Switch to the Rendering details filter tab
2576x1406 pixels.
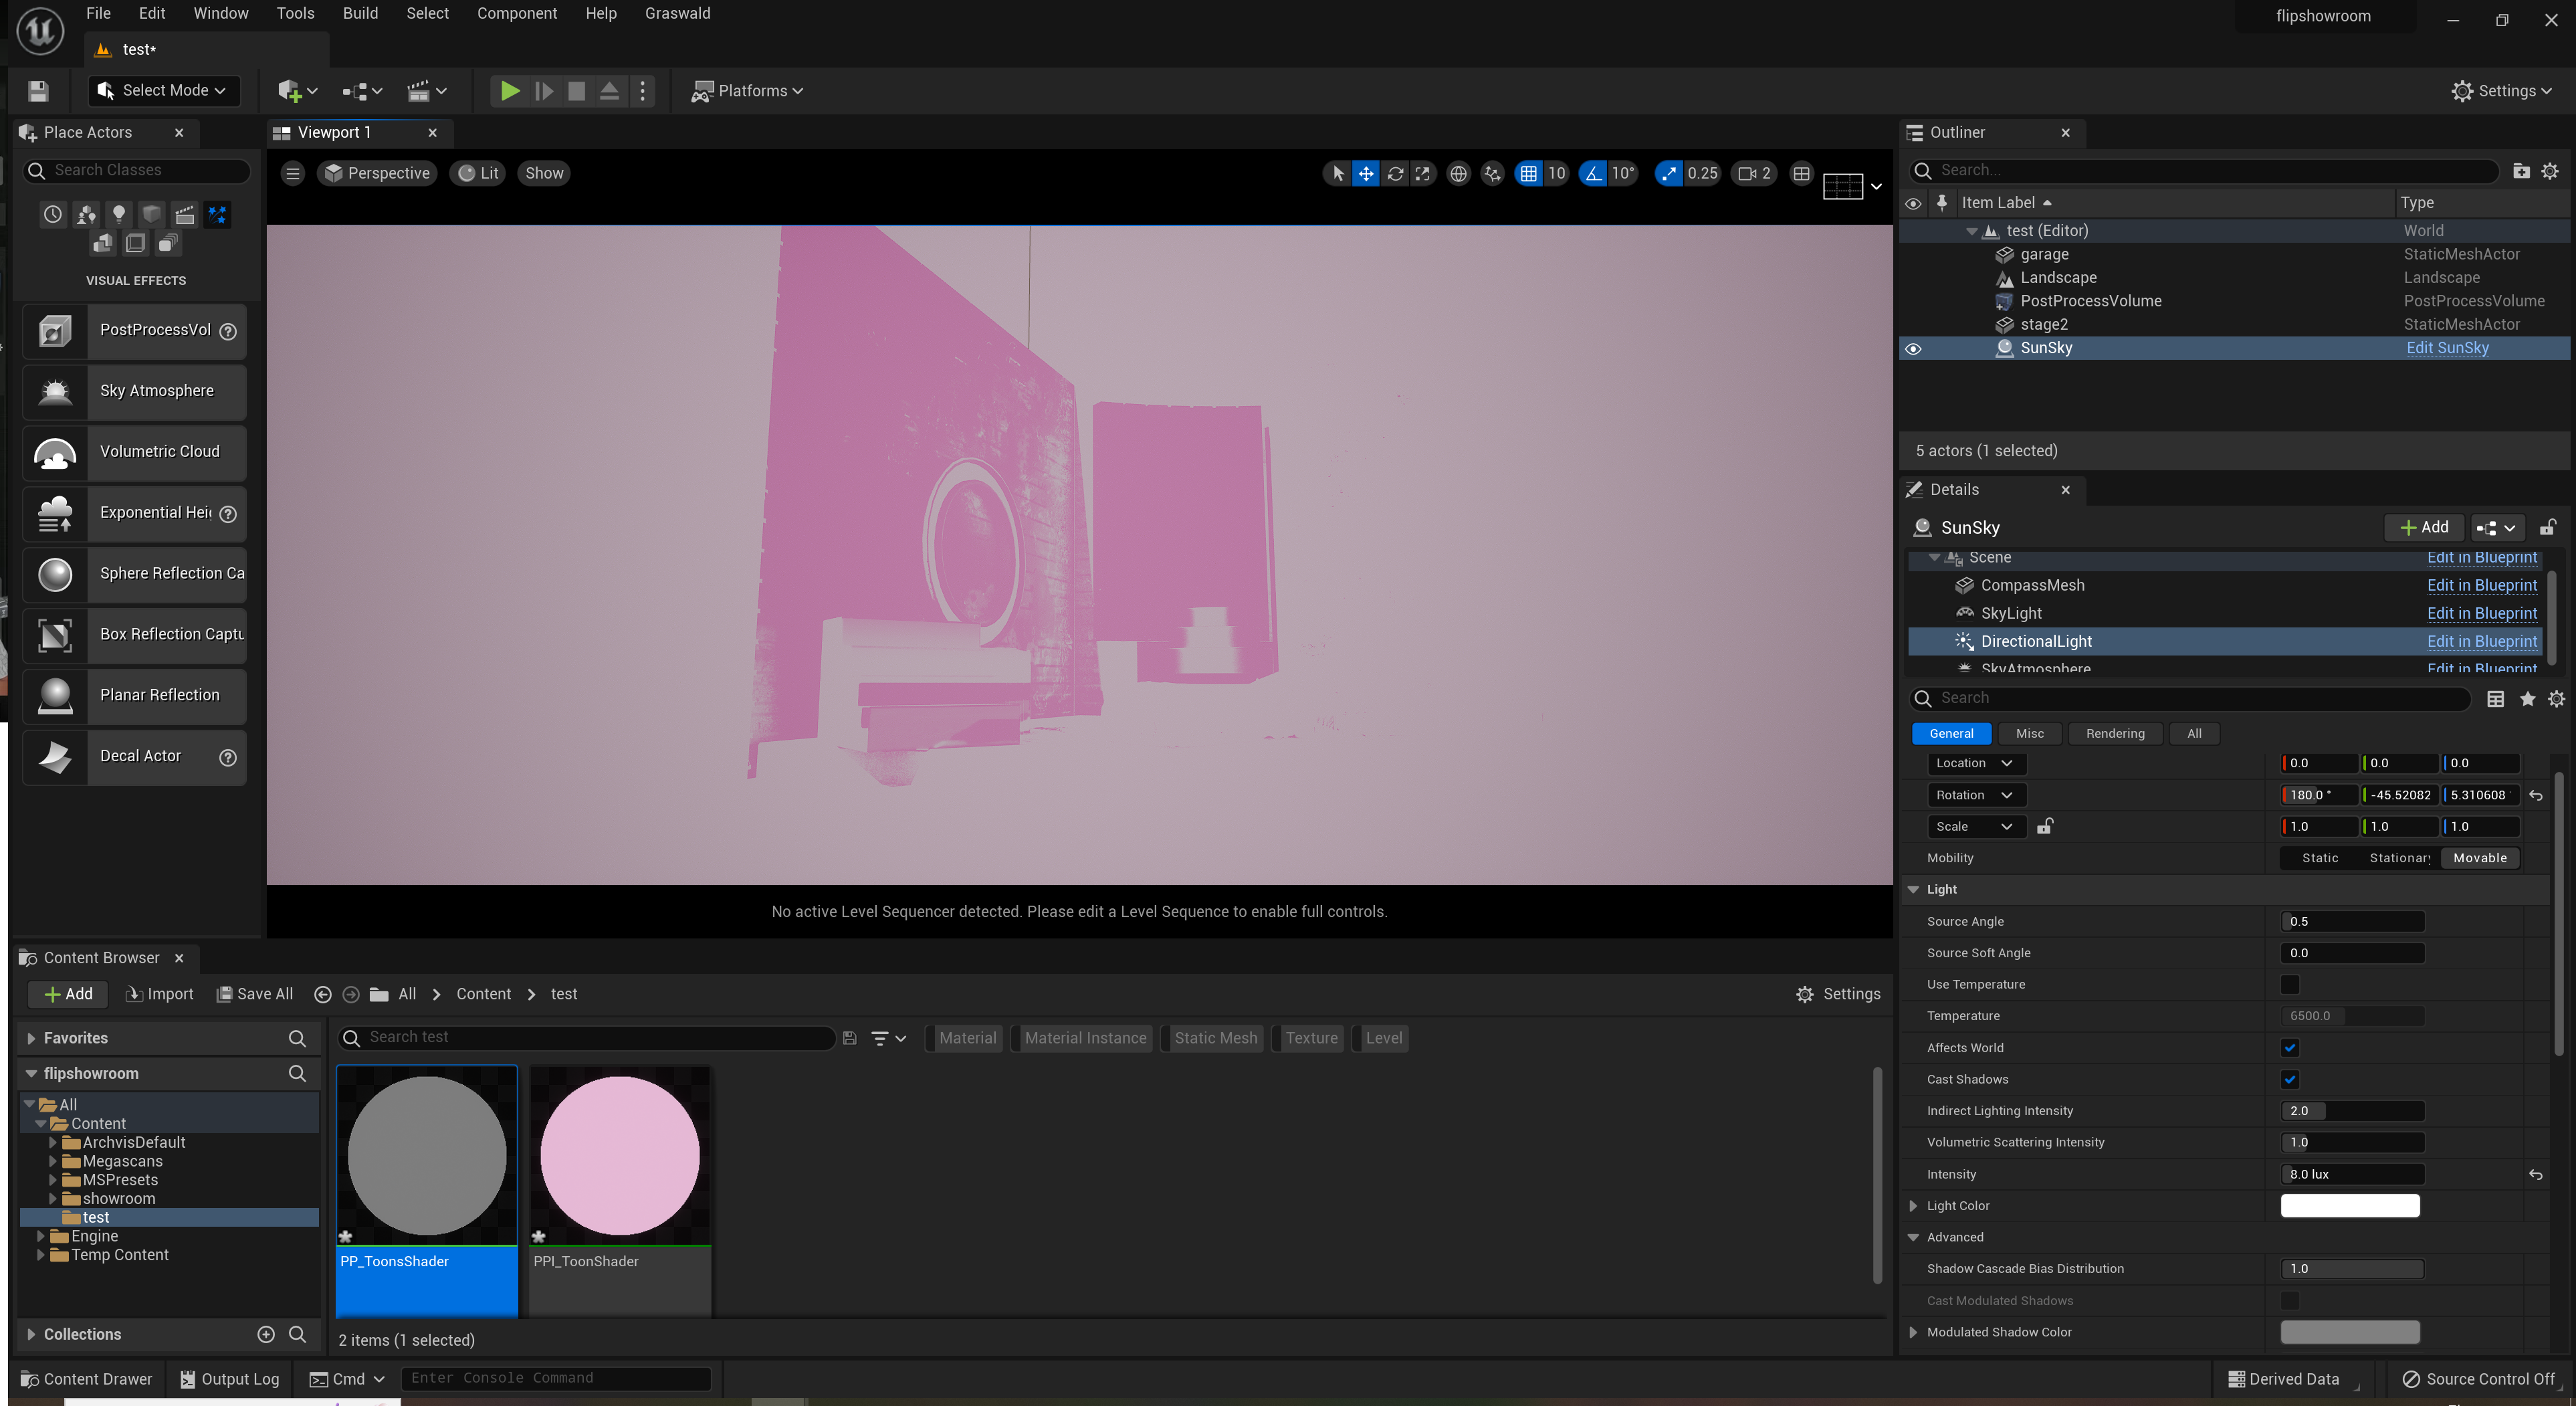2114,733
